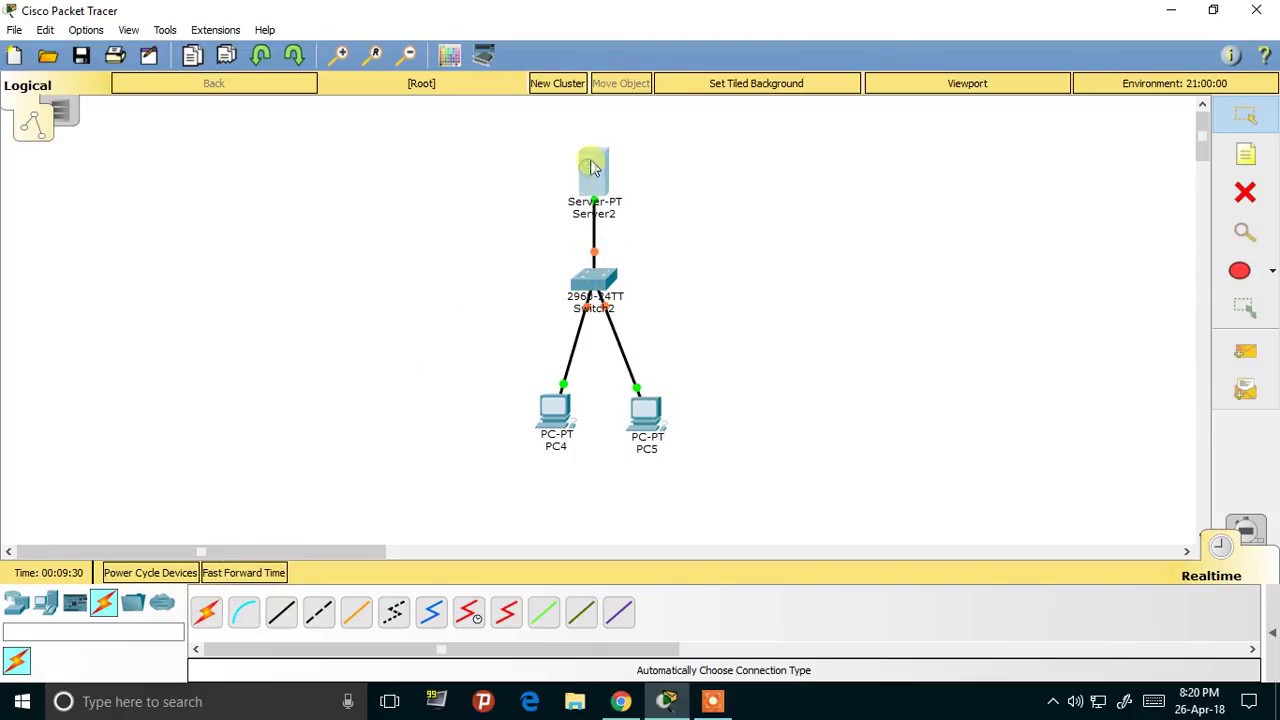Screen dimensions: 1280x720
Task: Open the drawing palette
Action: tap(449, 56)
